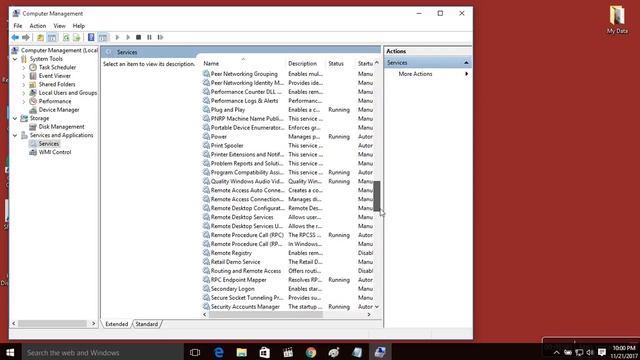Open the Help menu

point(79,26)
